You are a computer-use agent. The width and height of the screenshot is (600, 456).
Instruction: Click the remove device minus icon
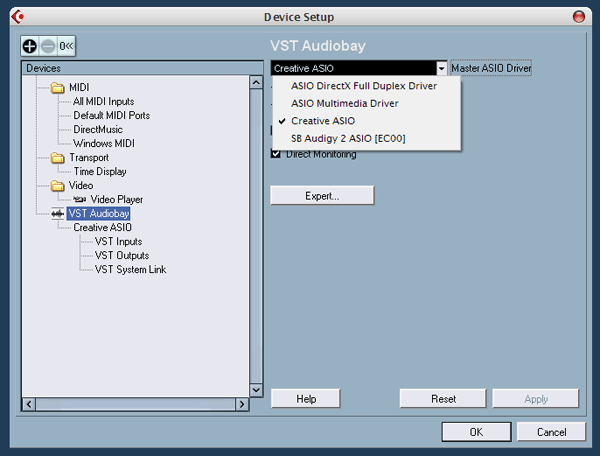coord(46,46)
